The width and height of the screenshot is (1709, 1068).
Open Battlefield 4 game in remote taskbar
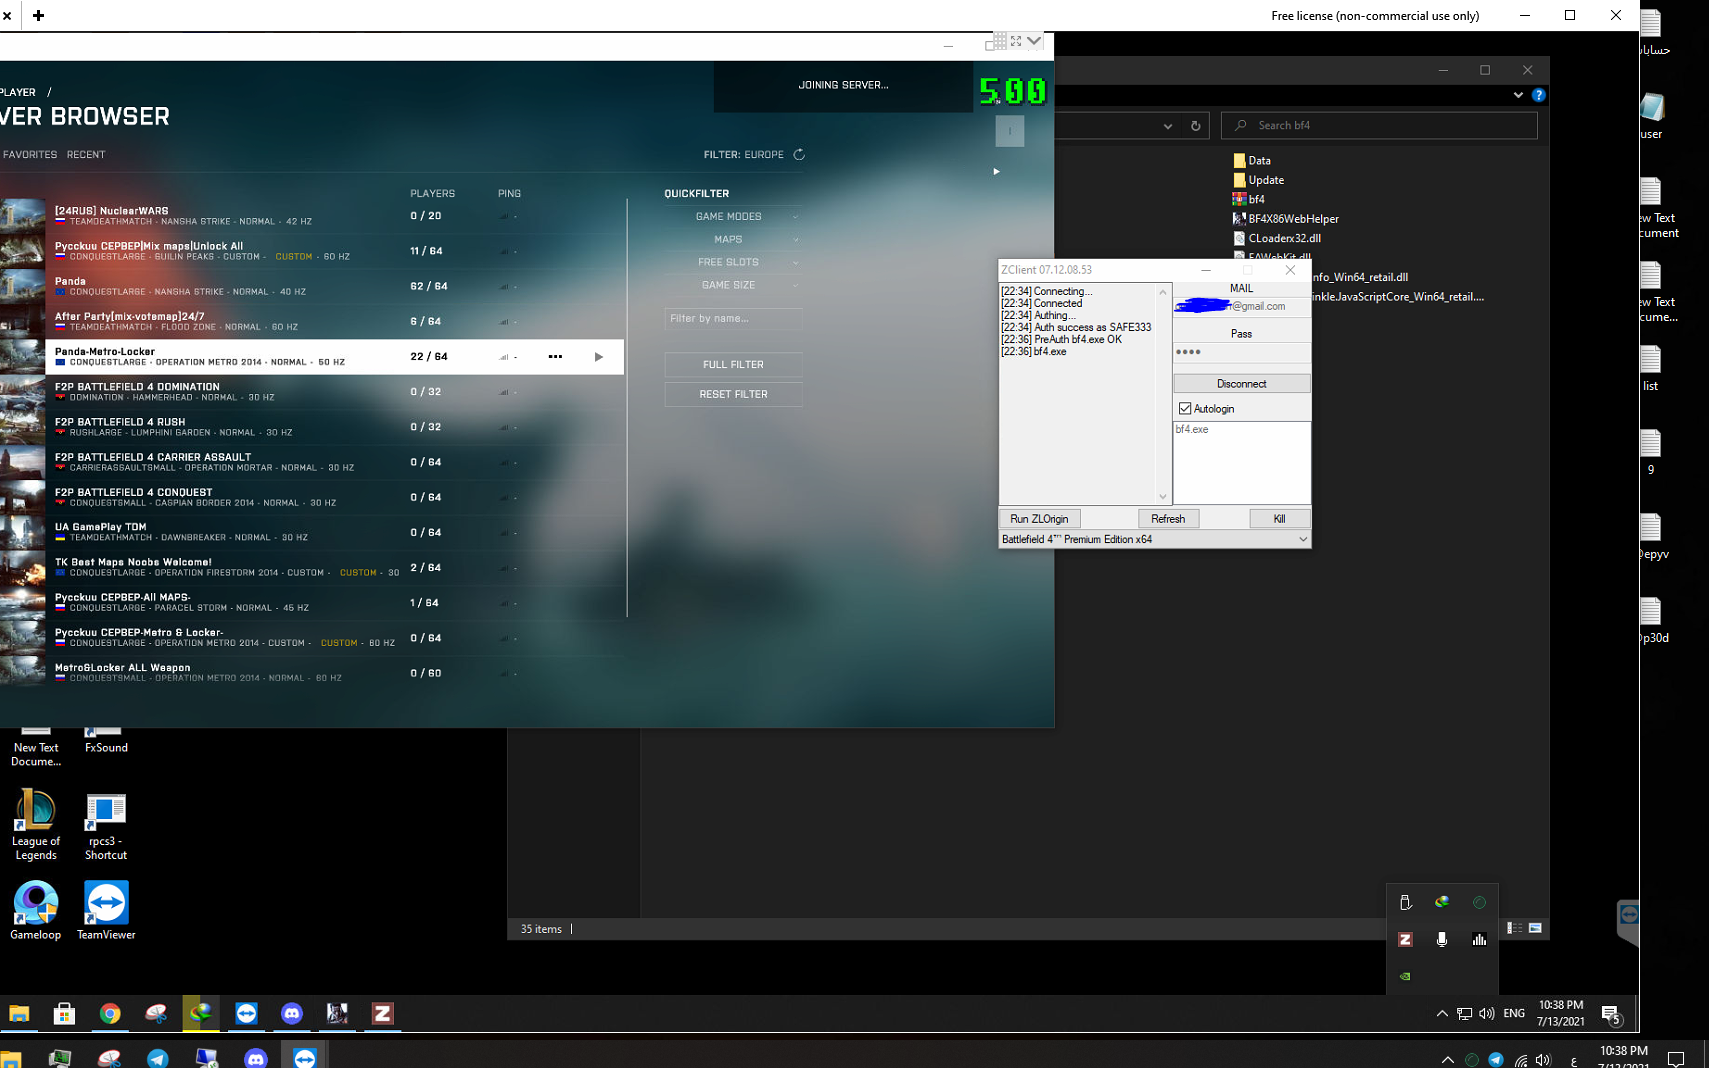(x=337, y=1013)
